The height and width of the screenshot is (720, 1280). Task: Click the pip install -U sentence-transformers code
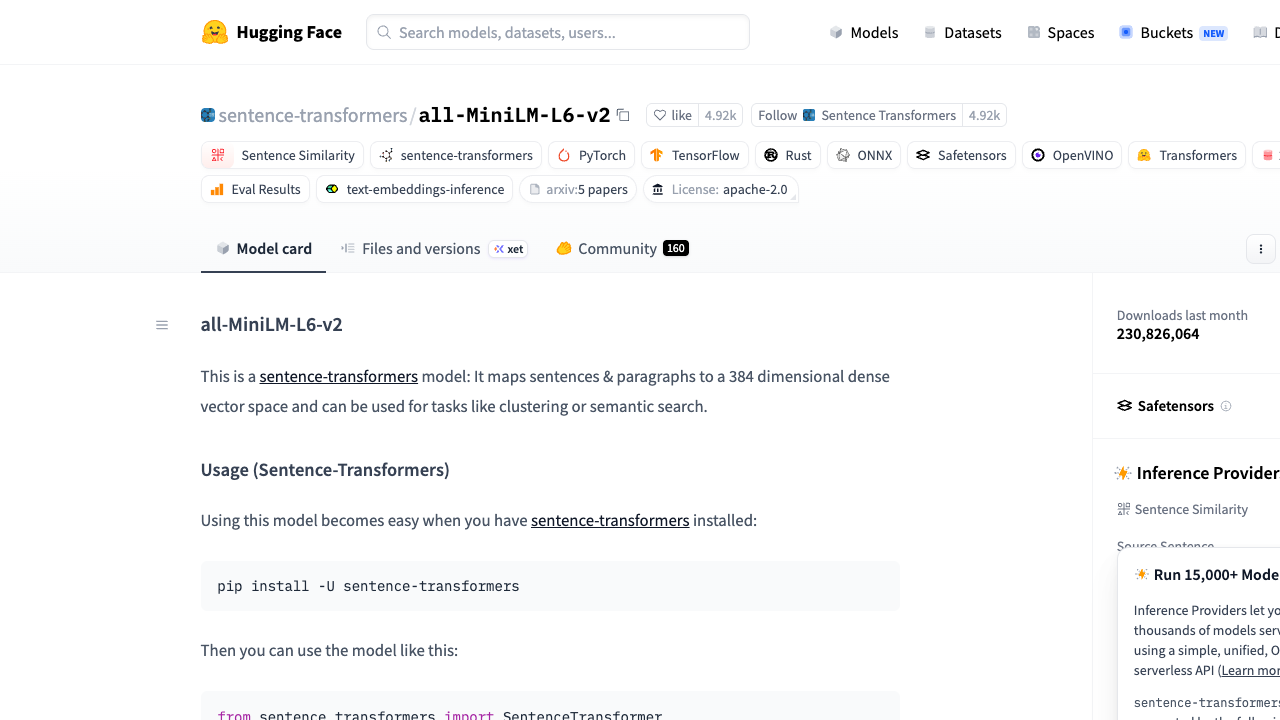(x=368, y=586)
